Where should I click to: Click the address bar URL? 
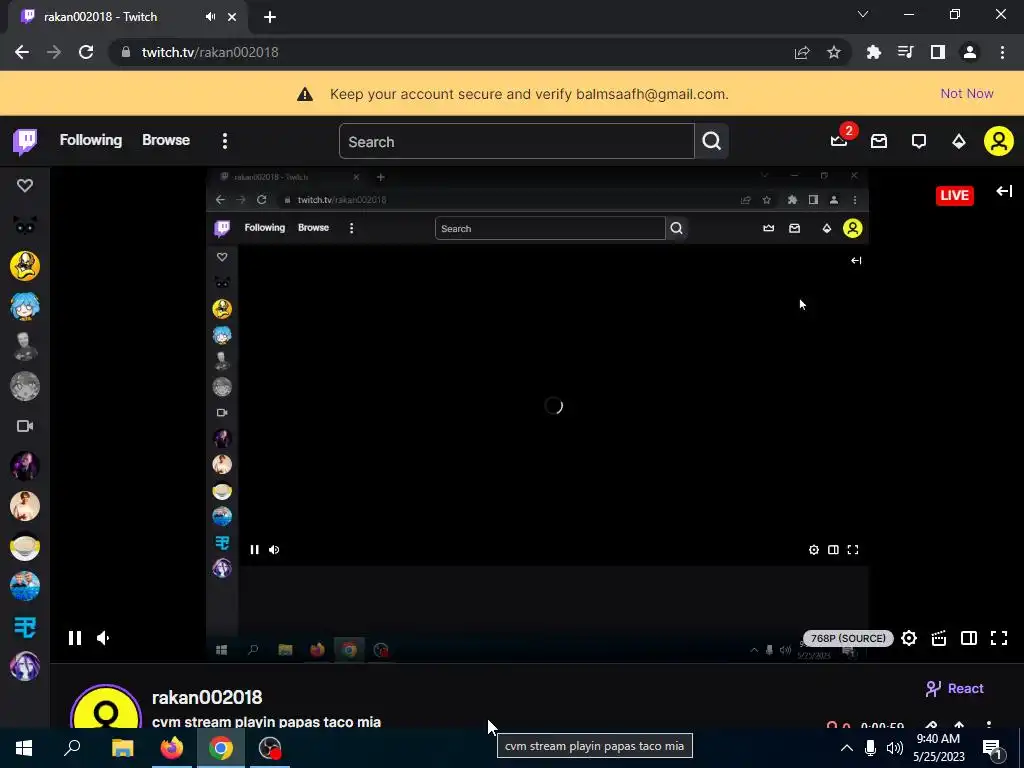[x=210, y=52]
